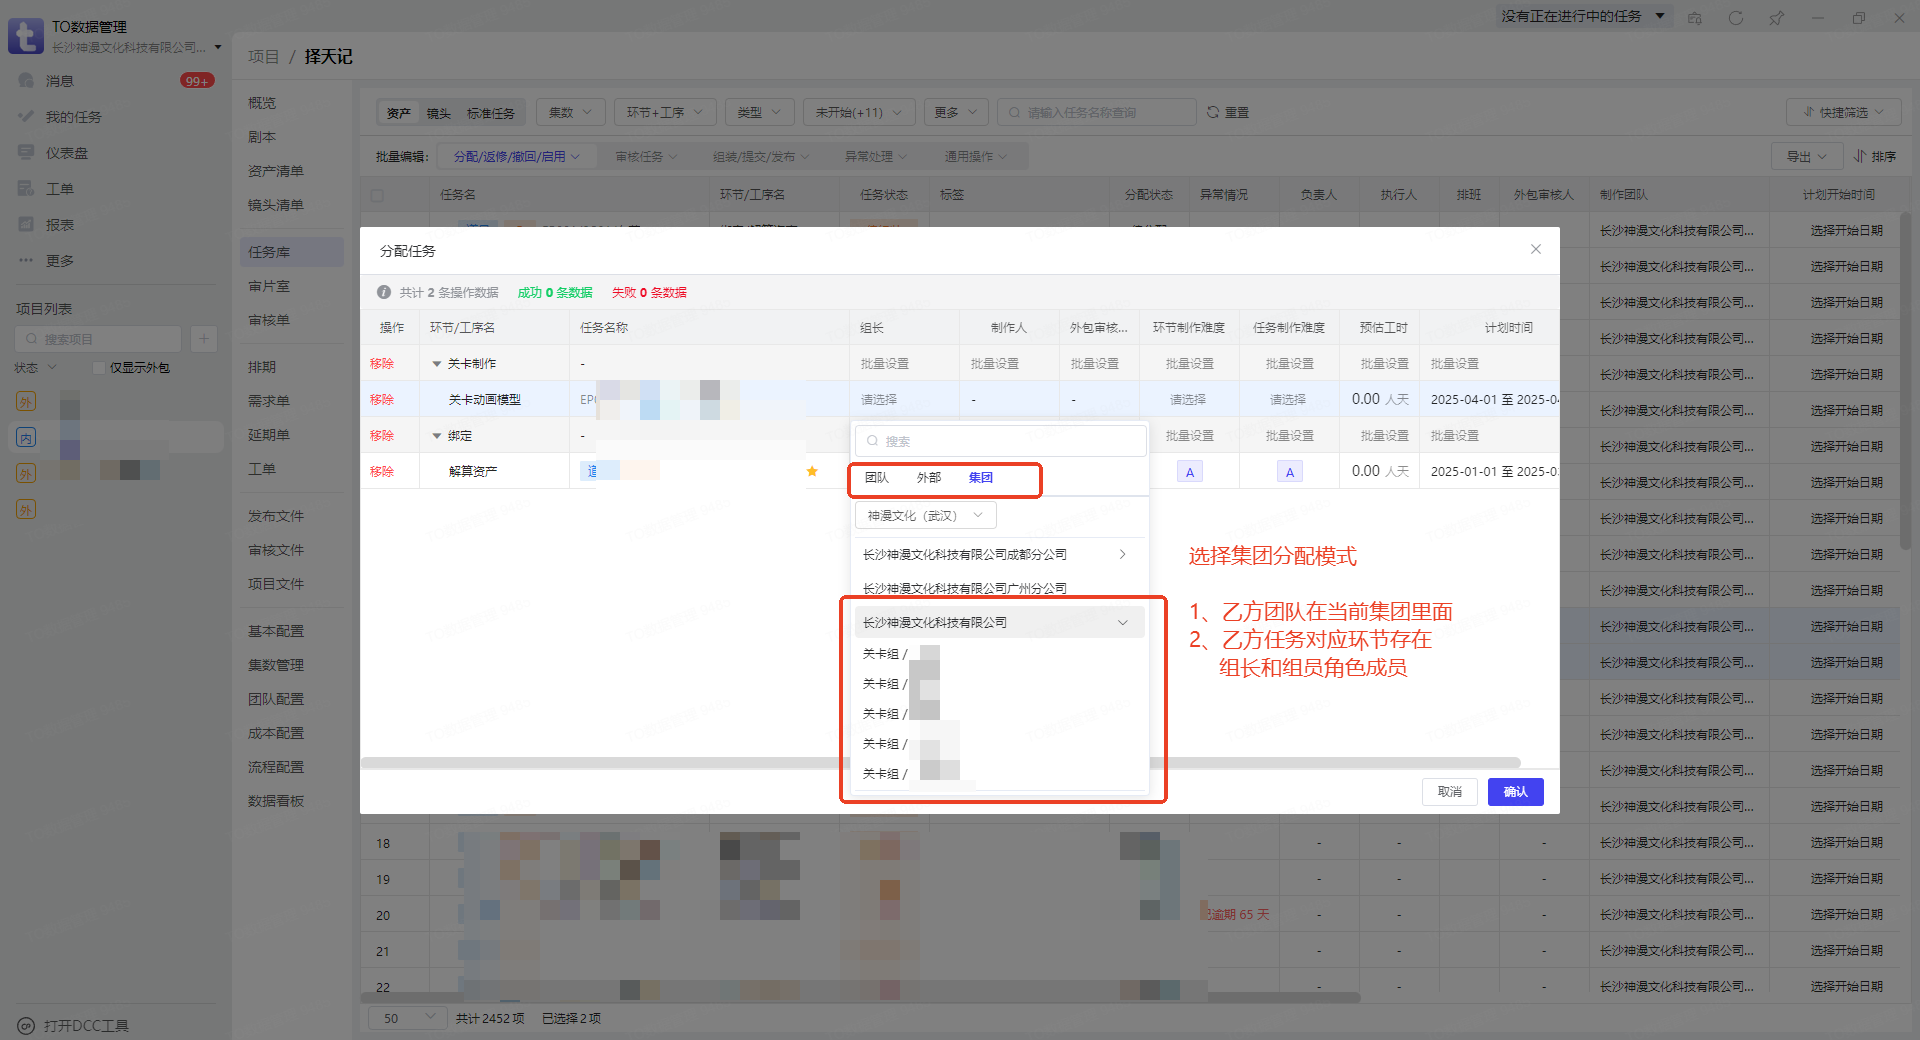Switch to the 外部 tab in popup
Screen dimensions: 1920x1040
coord(928,478)
